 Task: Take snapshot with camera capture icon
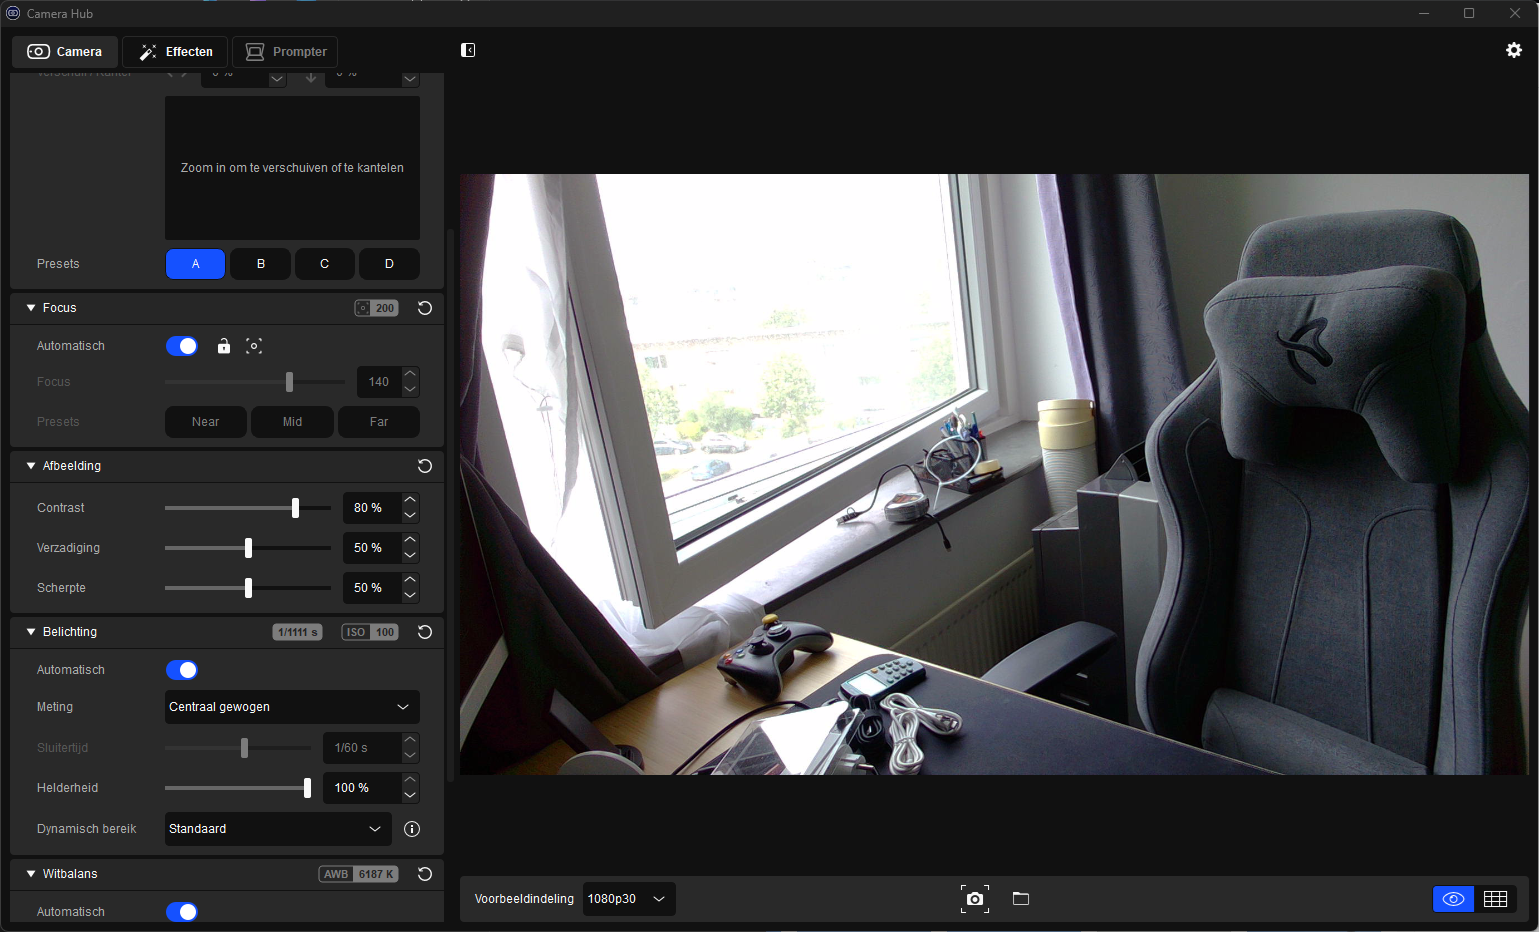tap(975, 899)
